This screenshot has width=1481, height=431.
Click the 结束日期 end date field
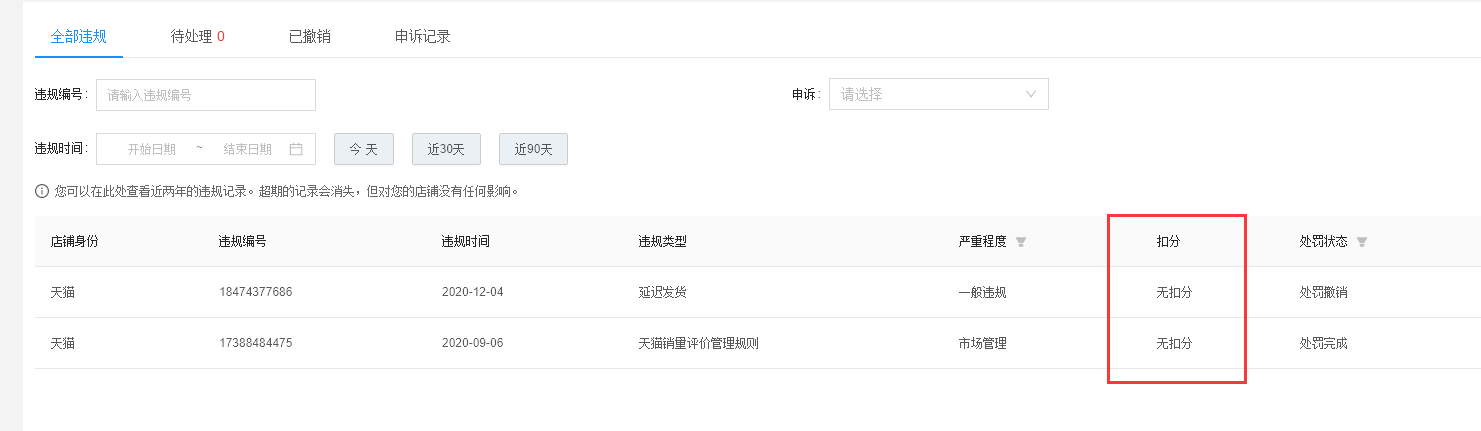pos(248,149)
